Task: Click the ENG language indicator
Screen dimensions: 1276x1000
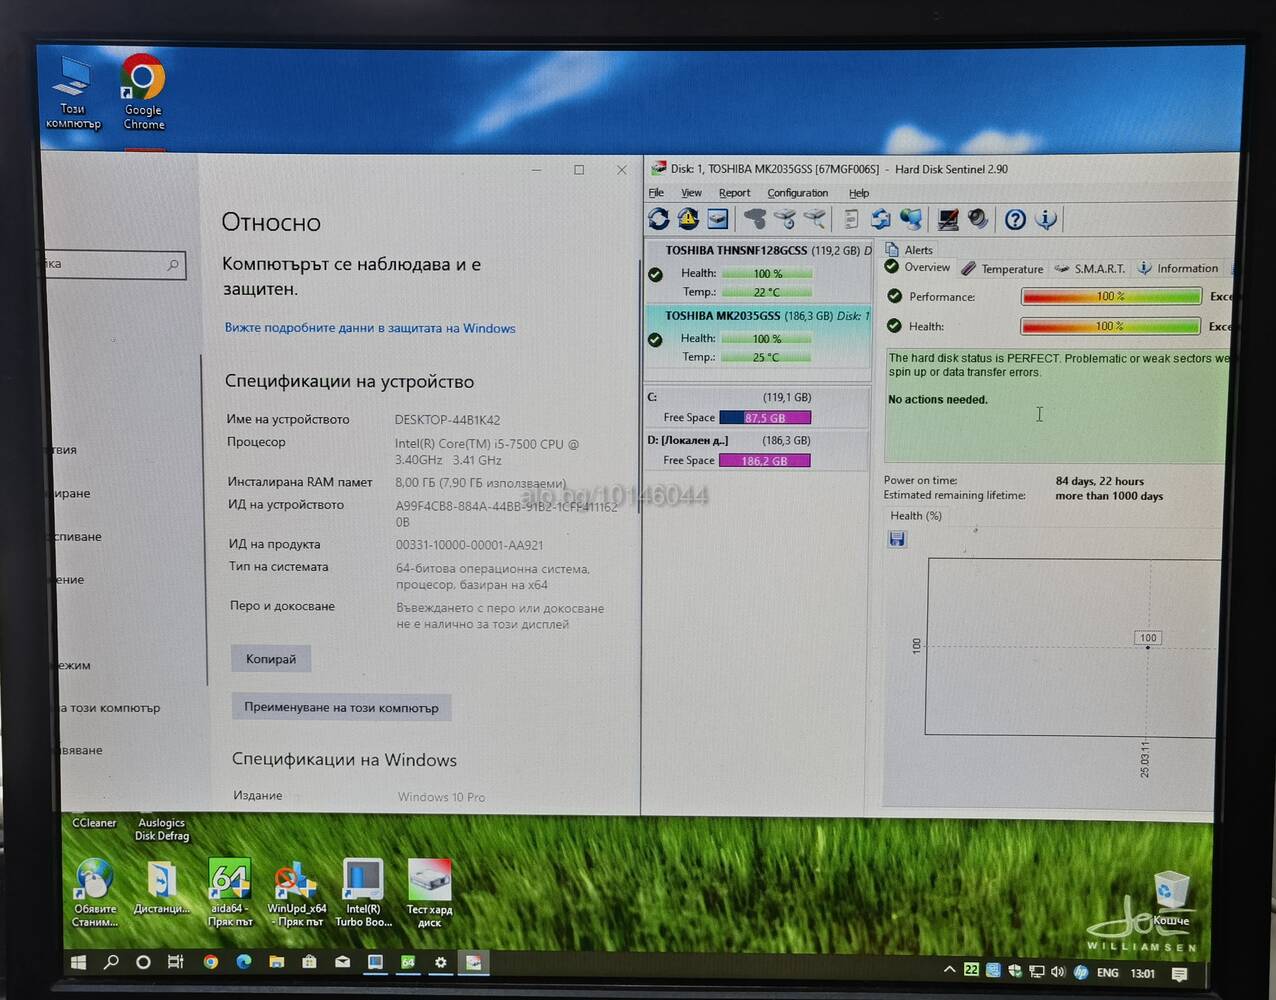Action: tap(1108, 972)
